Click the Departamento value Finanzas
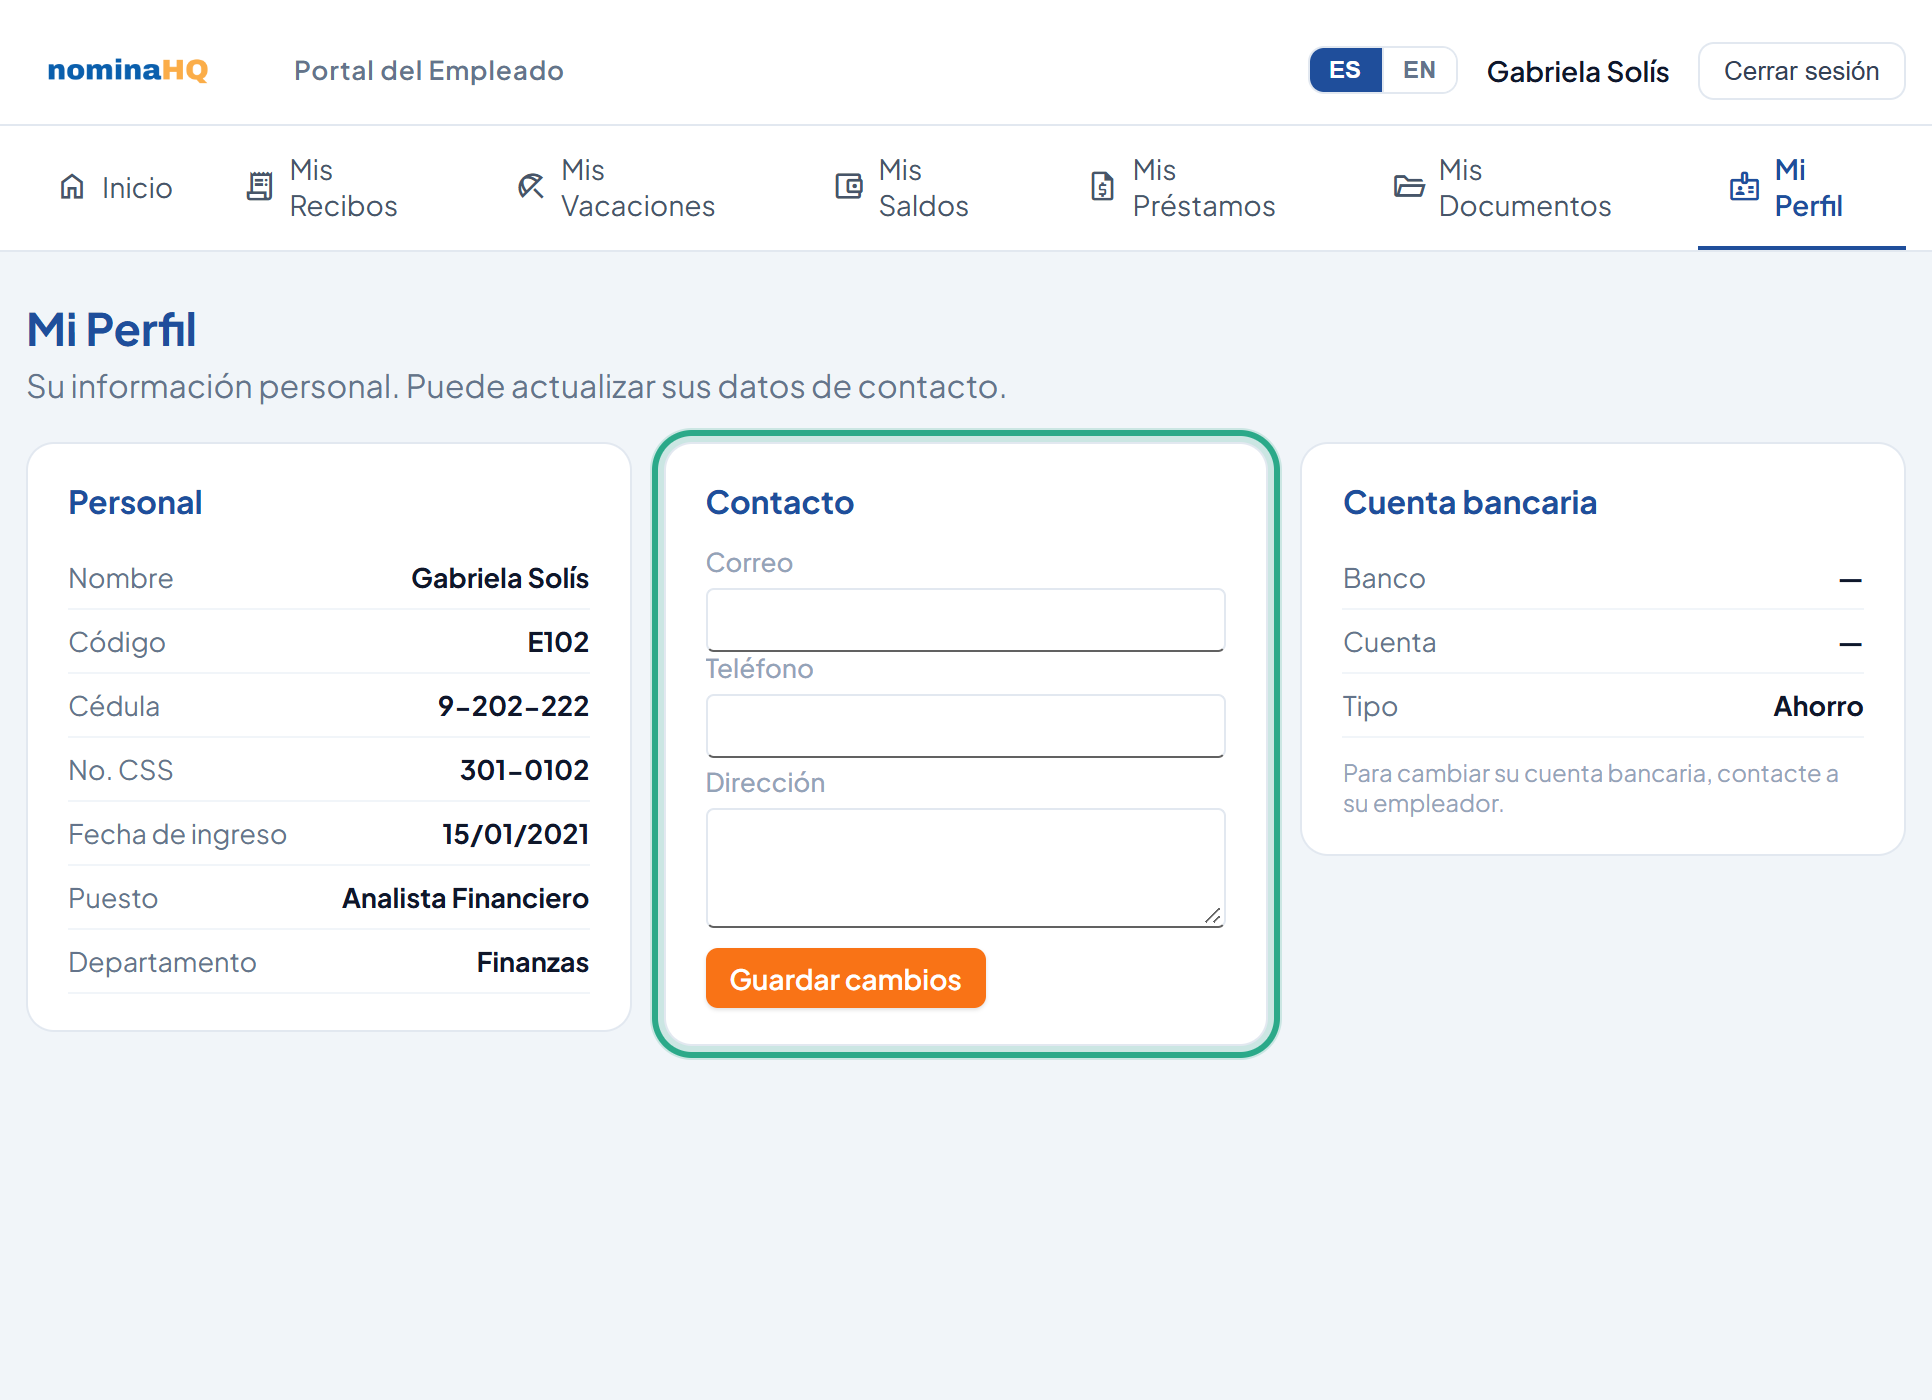Viewport: 1932px width, 1400px height. click(532, 962)
